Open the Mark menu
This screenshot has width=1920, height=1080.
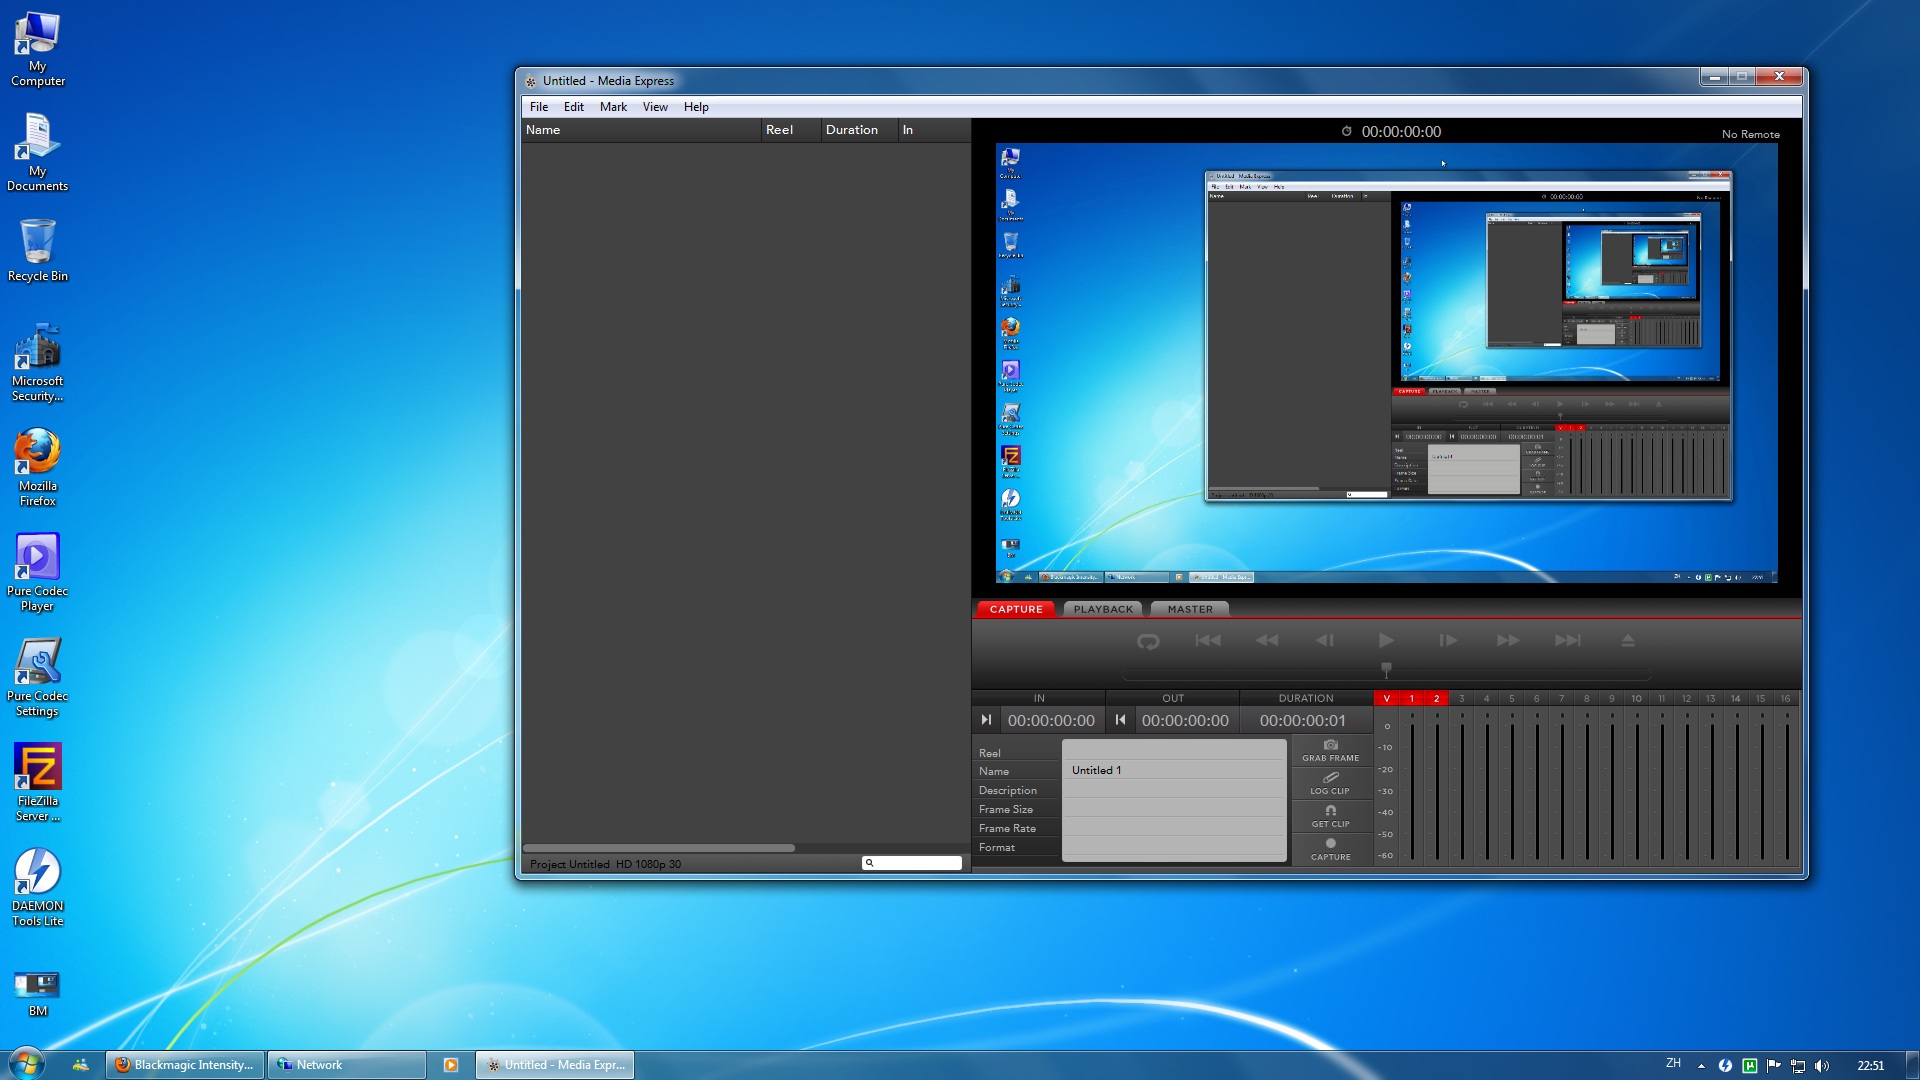(613, 107)
